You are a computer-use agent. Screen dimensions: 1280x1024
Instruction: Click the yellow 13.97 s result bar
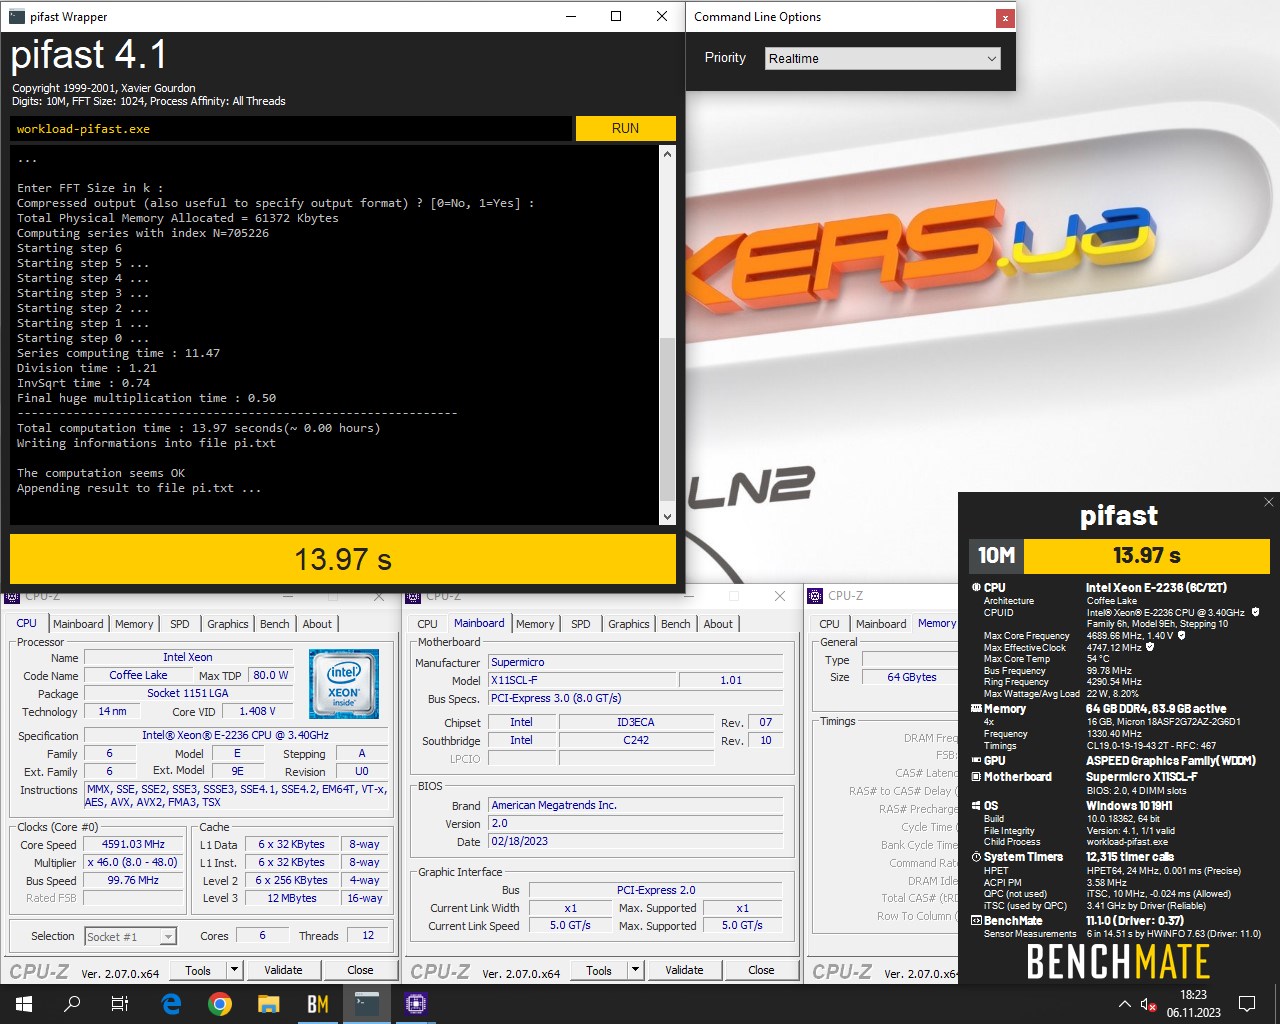pyautogui.click(x=343, y=558)
